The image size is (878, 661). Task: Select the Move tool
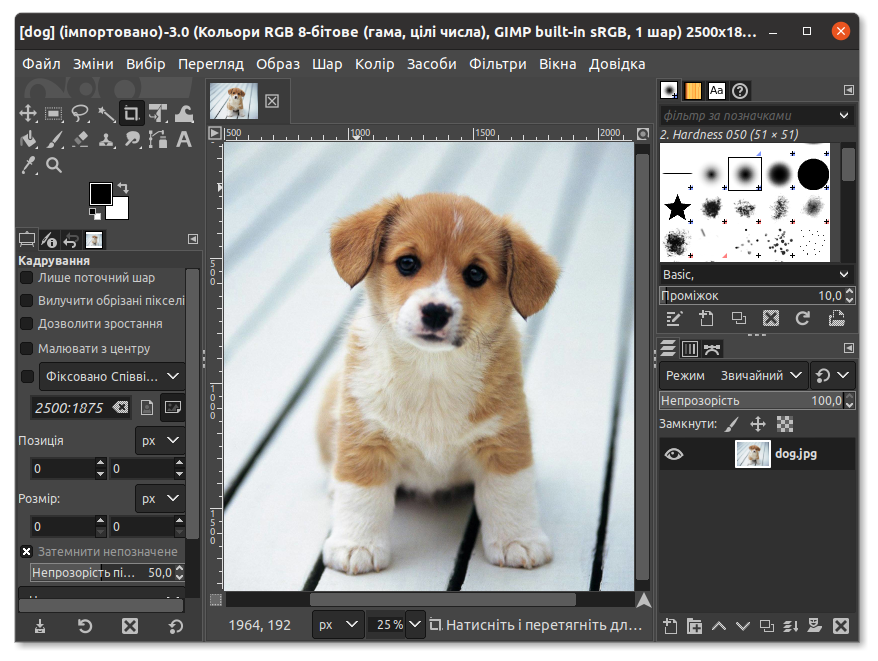click(x=28, y=113)
